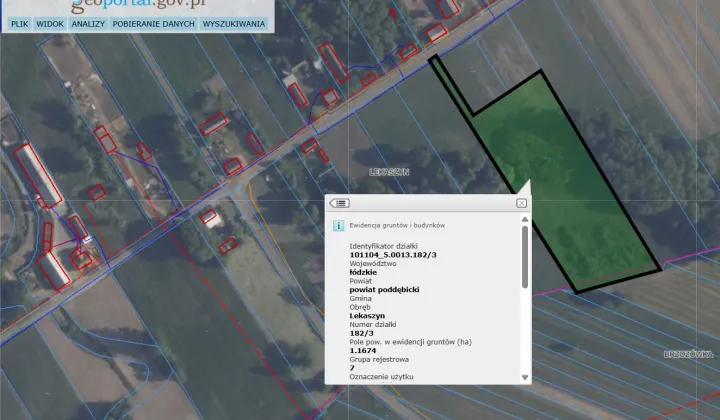Image resolution: width=720 pixels, height=420 pixels.
Task: Click the popup scrollbar down arrow
Action: tap(525, 377)
